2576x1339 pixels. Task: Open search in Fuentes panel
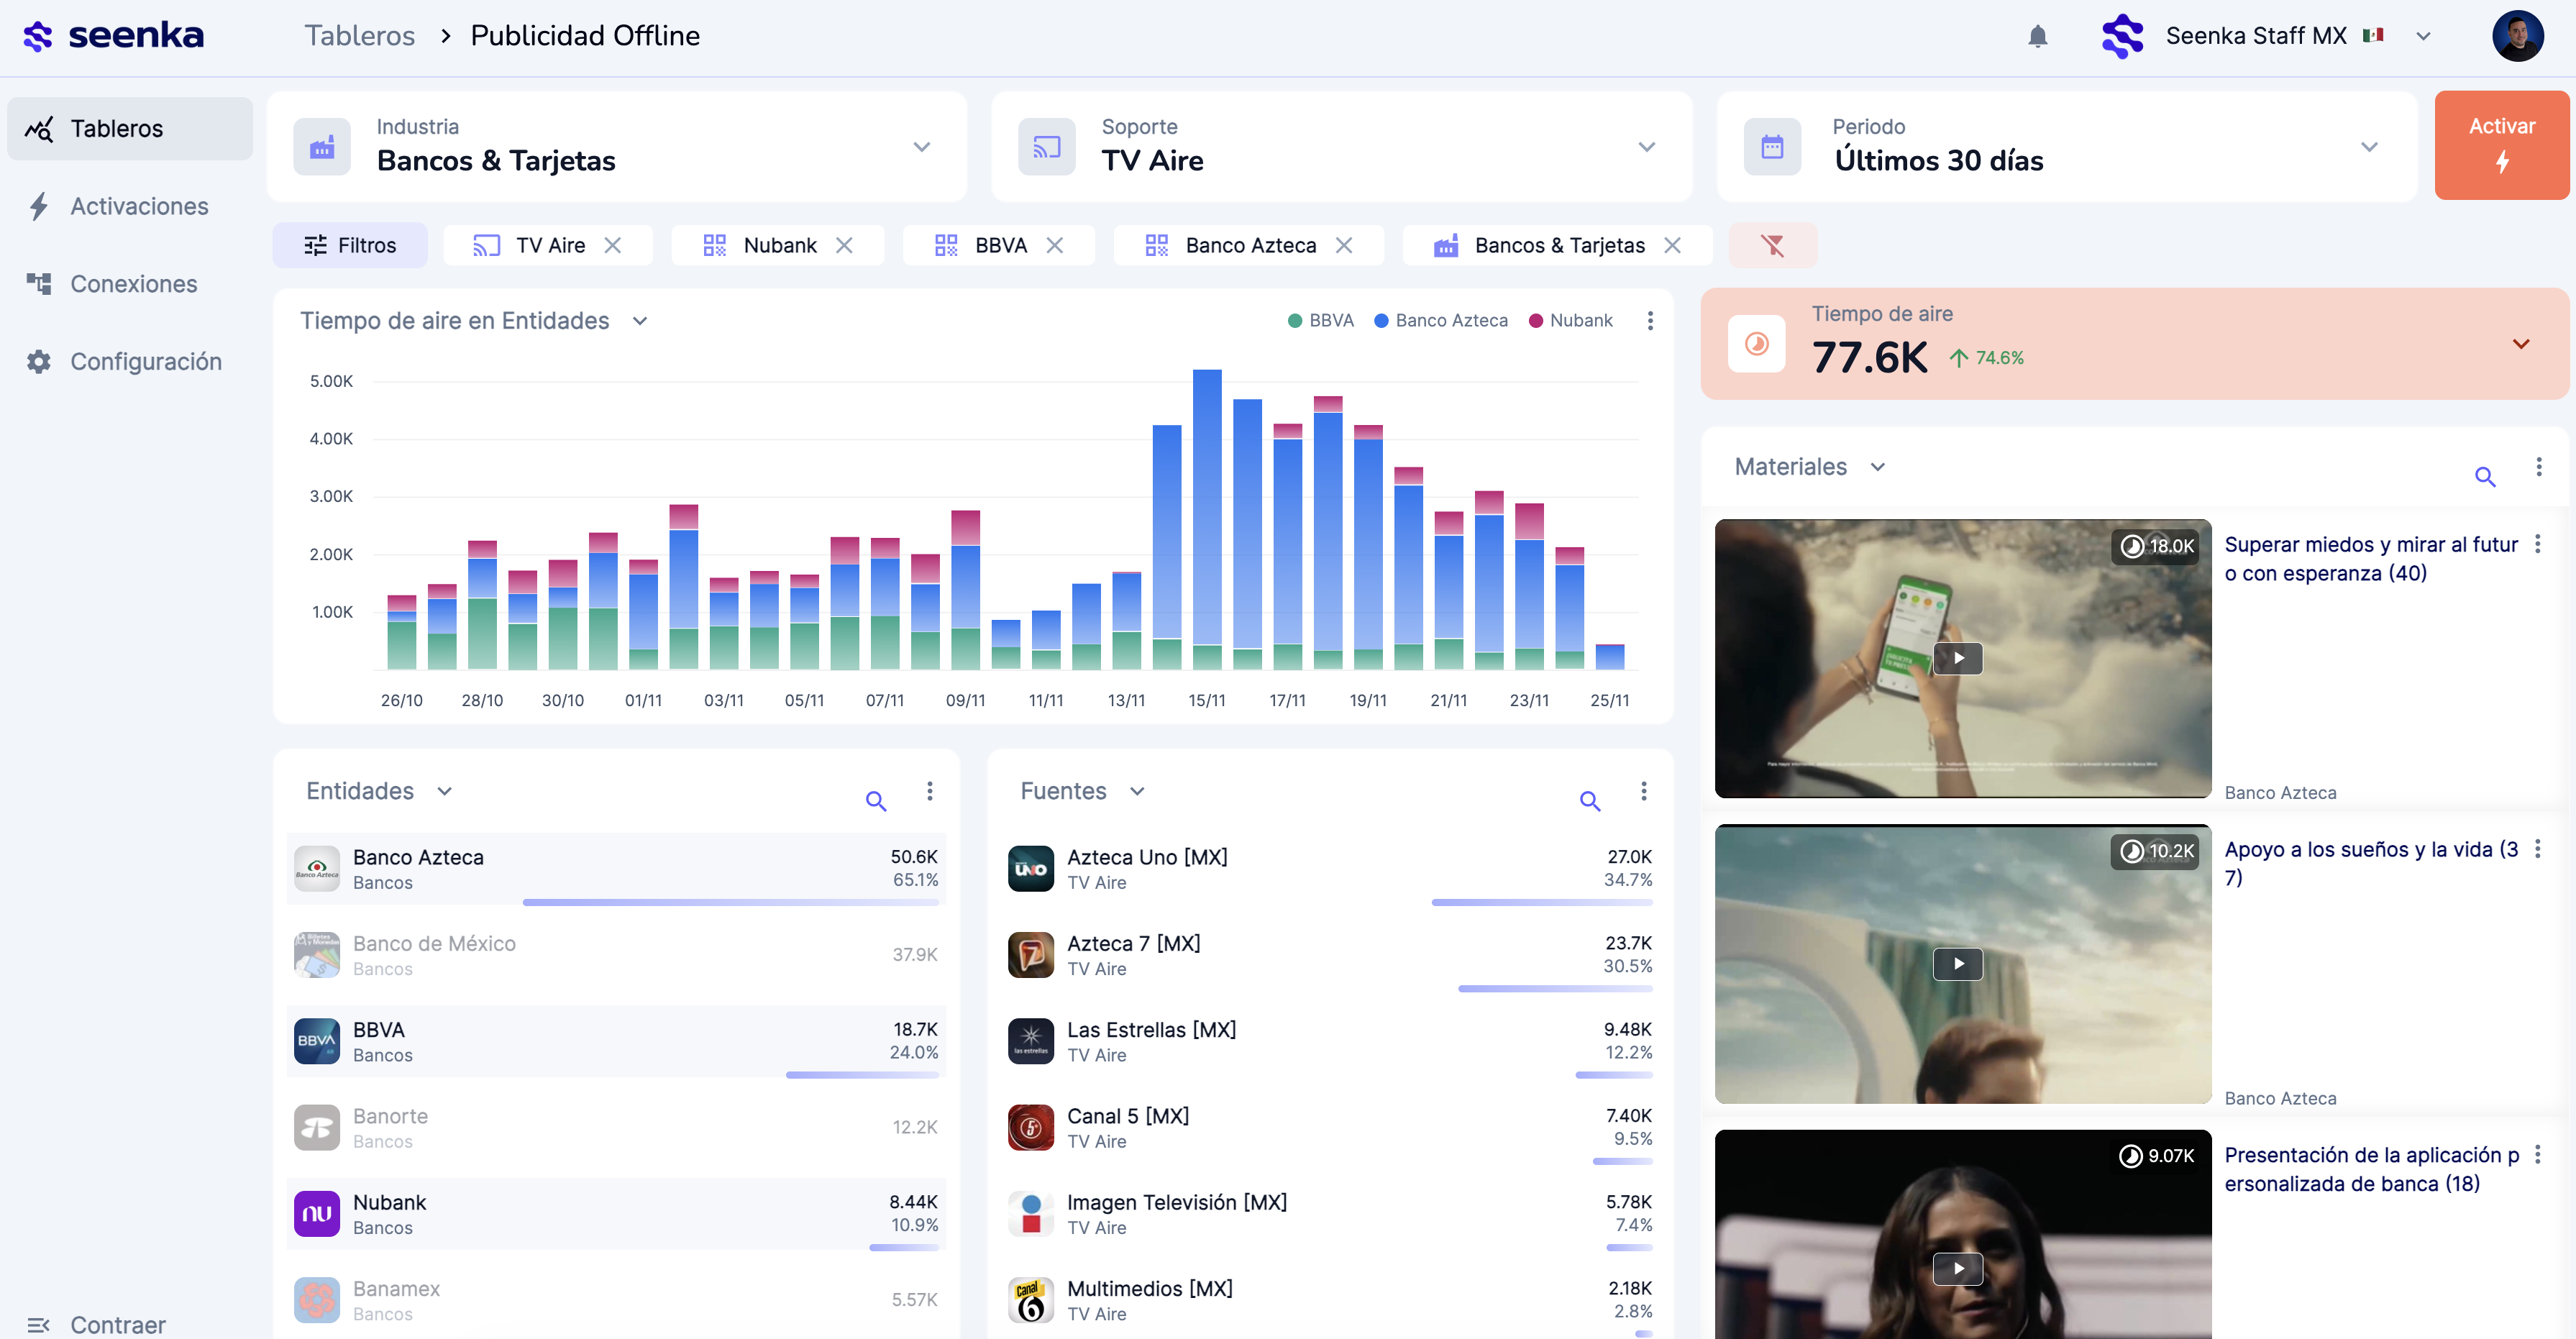pos(1589,800)
